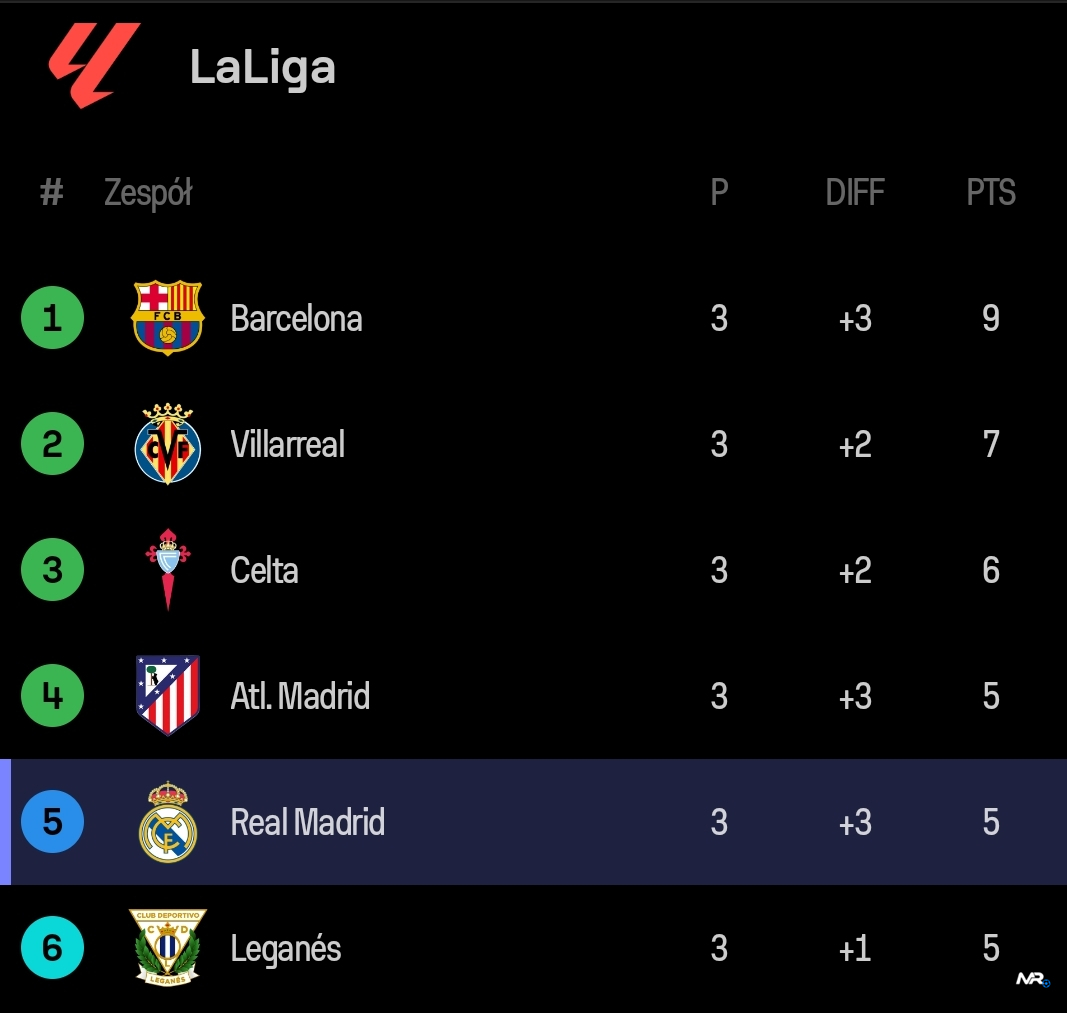
Task: Click the watermark logo in the corner
Action: (1033, 979)
